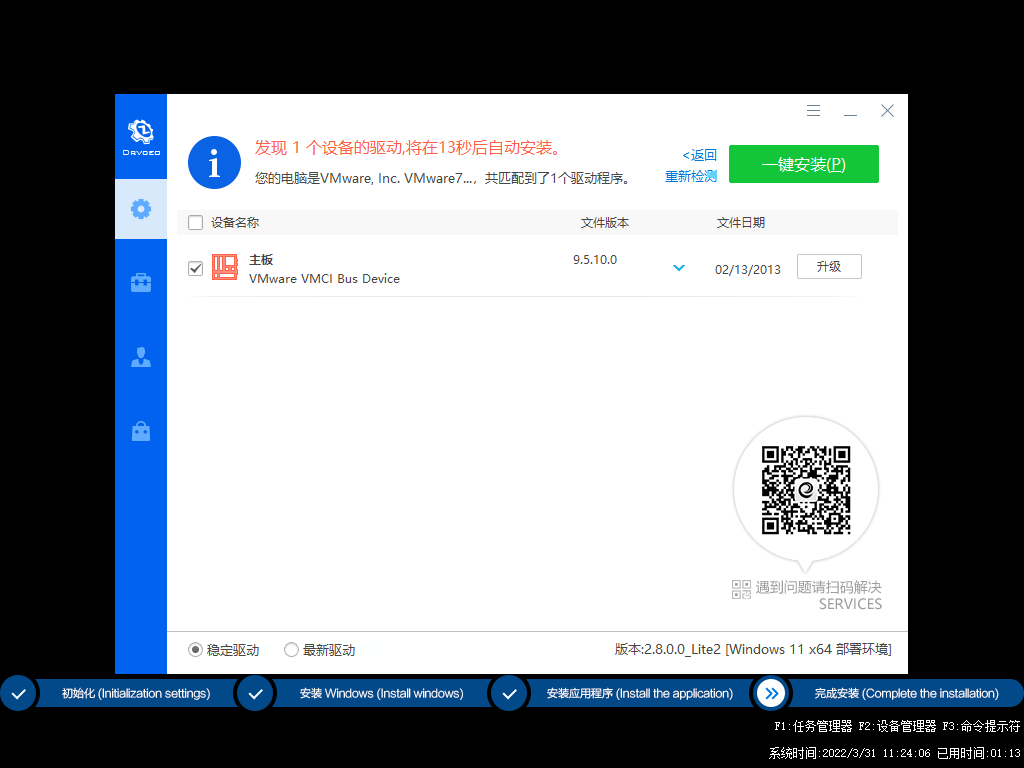Click the 02/13/2013 file date value
1024x768 pixels.
[x=748, y=270]
